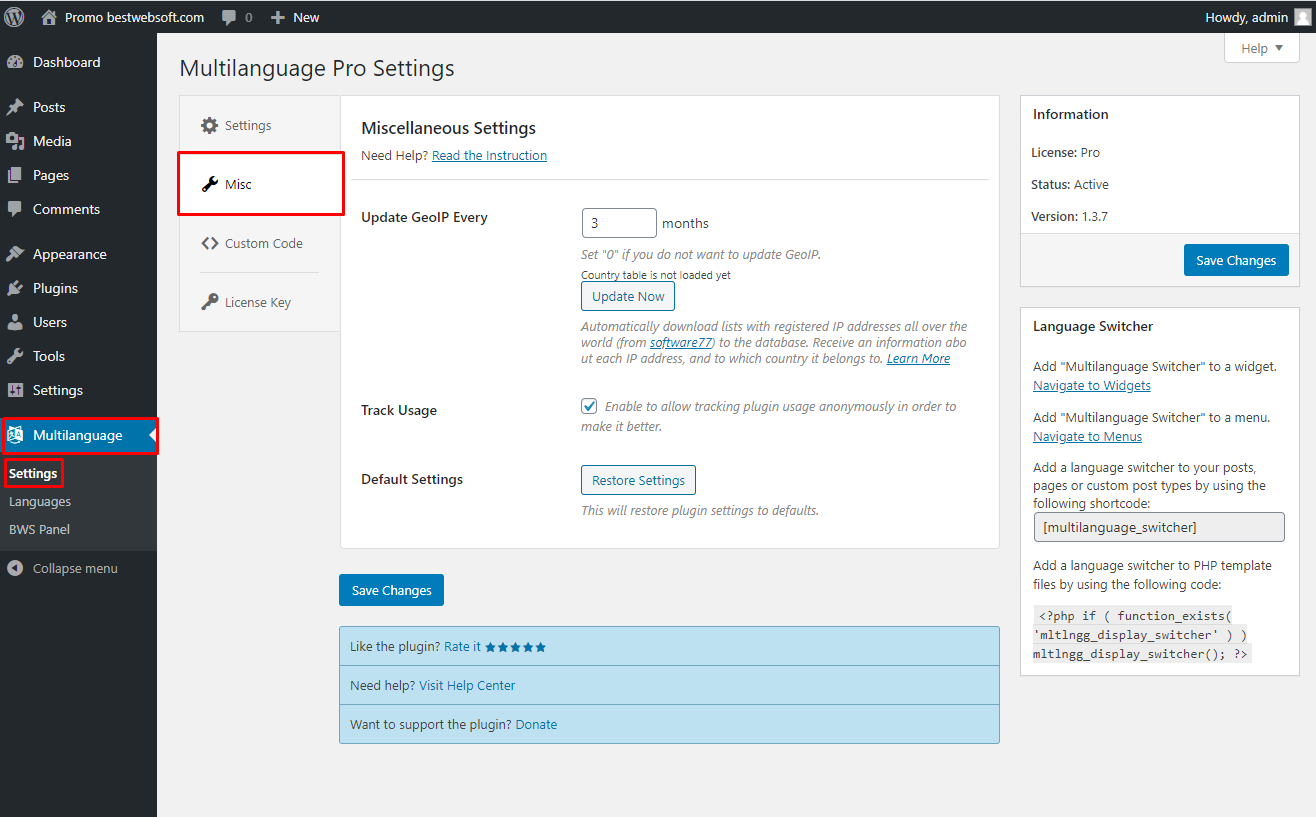Click the Users person icon
Image resolution: width=1316 pixels, height=817 pixels.
tap(15, 322)
